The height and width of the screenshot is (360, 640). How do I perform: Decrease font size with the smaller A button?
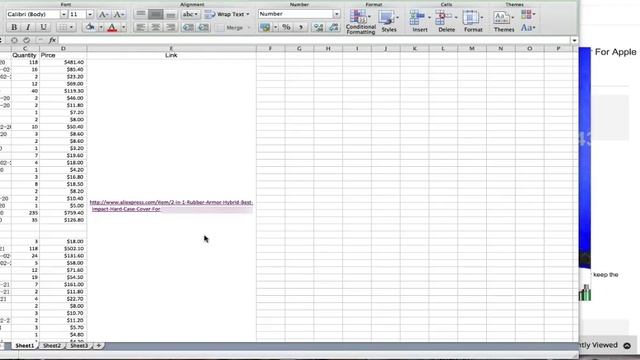(x=119, y=15)
